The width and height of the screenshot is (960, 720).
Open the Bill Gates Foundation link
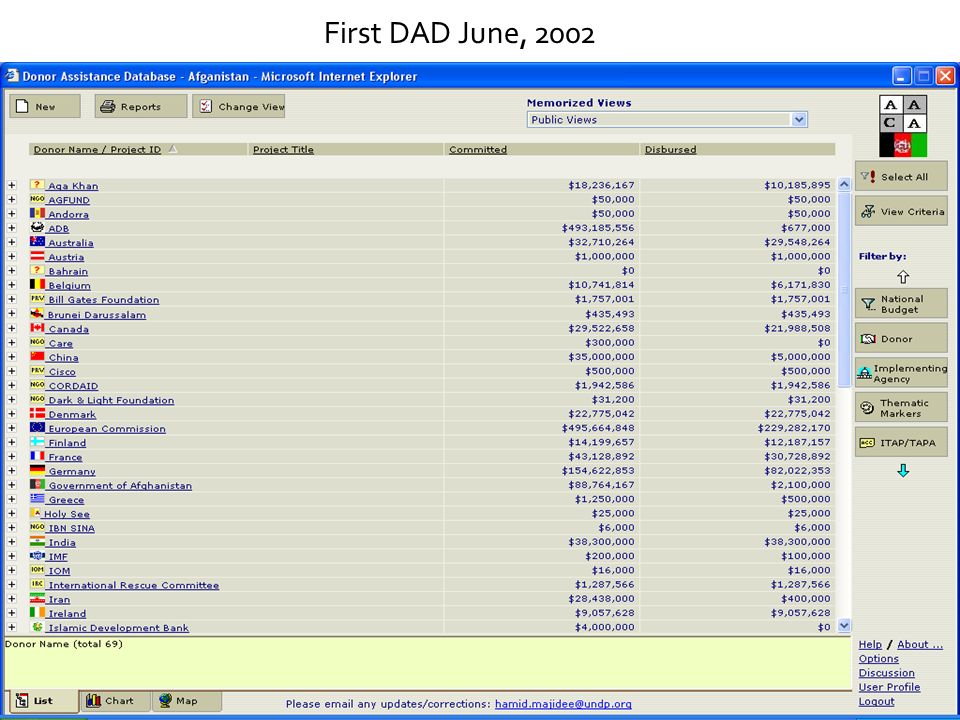103,300
